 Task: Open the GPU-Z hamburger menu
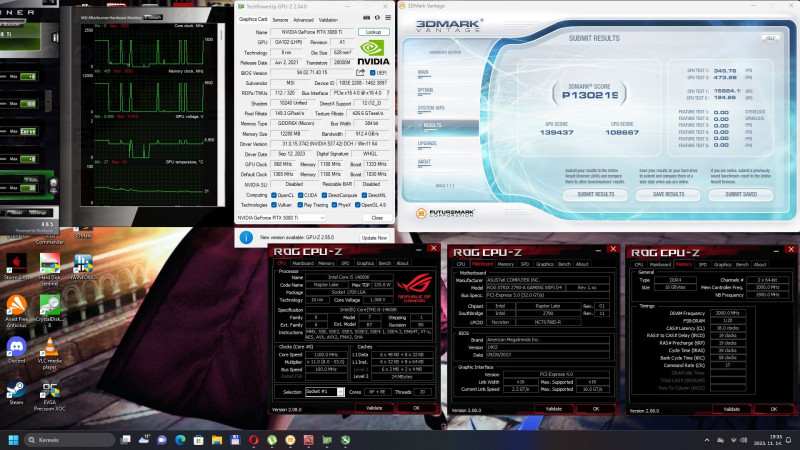[x=388, y=18]
